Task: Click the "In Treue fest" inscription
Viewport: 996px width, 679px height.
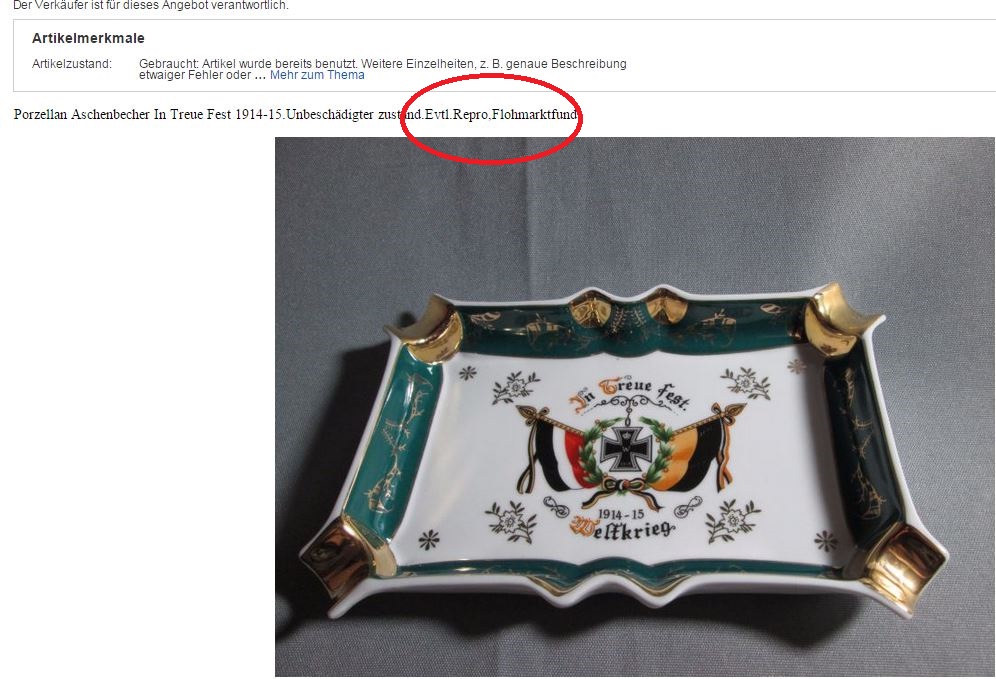Action: coord(629,393)
